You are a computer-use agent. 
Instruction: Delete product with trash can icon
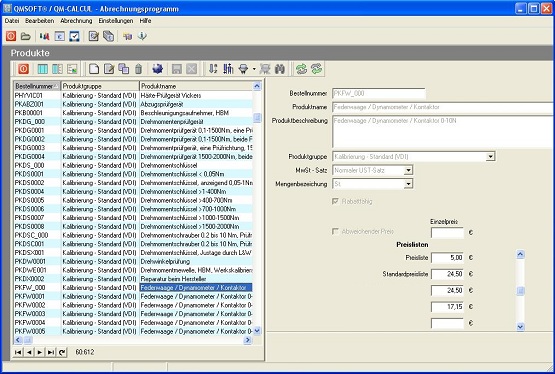coord(138,69)
